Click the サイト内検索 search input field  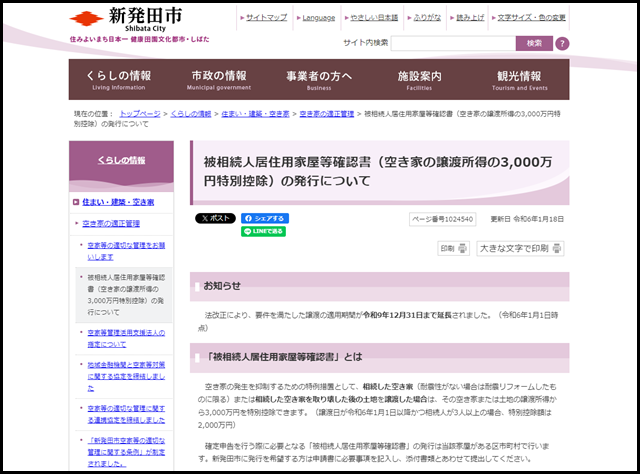452,44
